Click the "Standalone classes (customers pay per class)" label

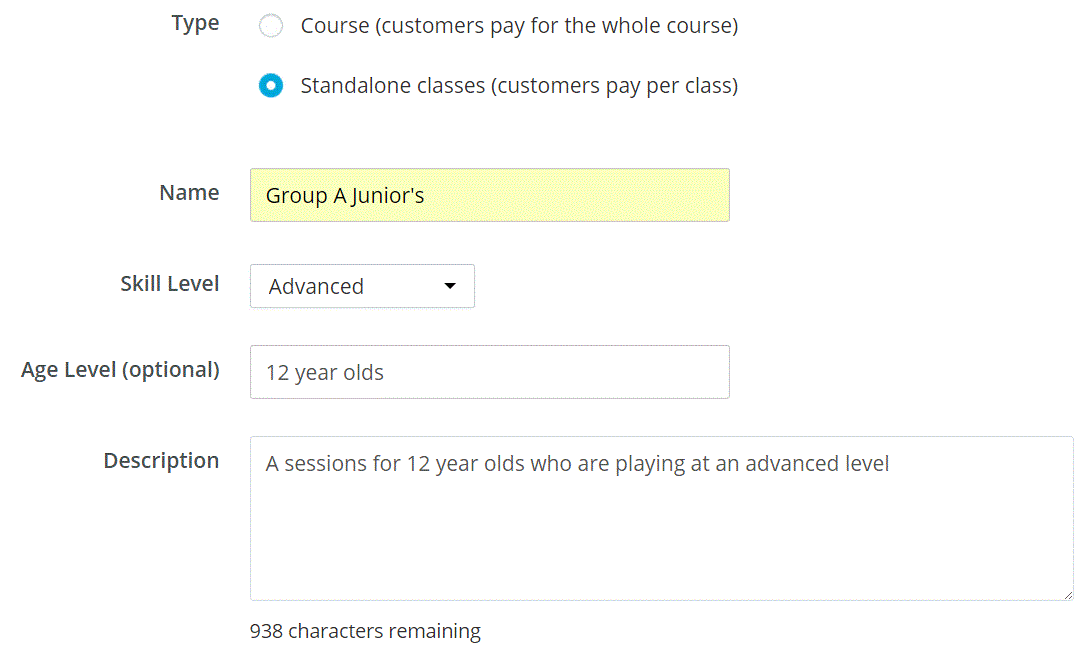pyautogui.click(x=519, y=86)
